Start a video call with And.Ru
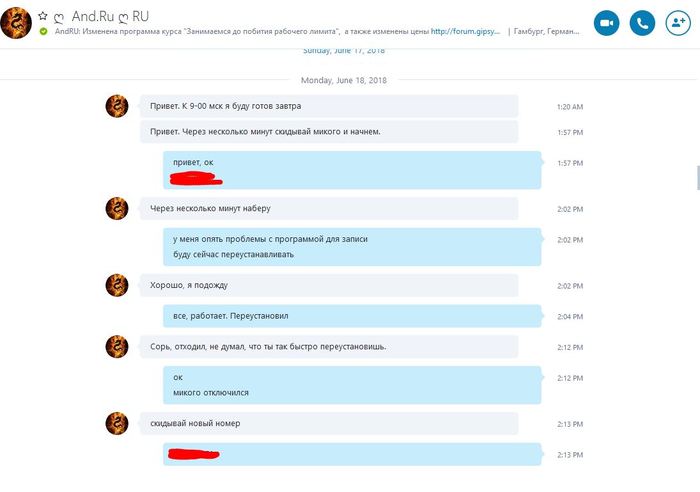This screenshot has height=492, width=700. click(x=606, y=23)
